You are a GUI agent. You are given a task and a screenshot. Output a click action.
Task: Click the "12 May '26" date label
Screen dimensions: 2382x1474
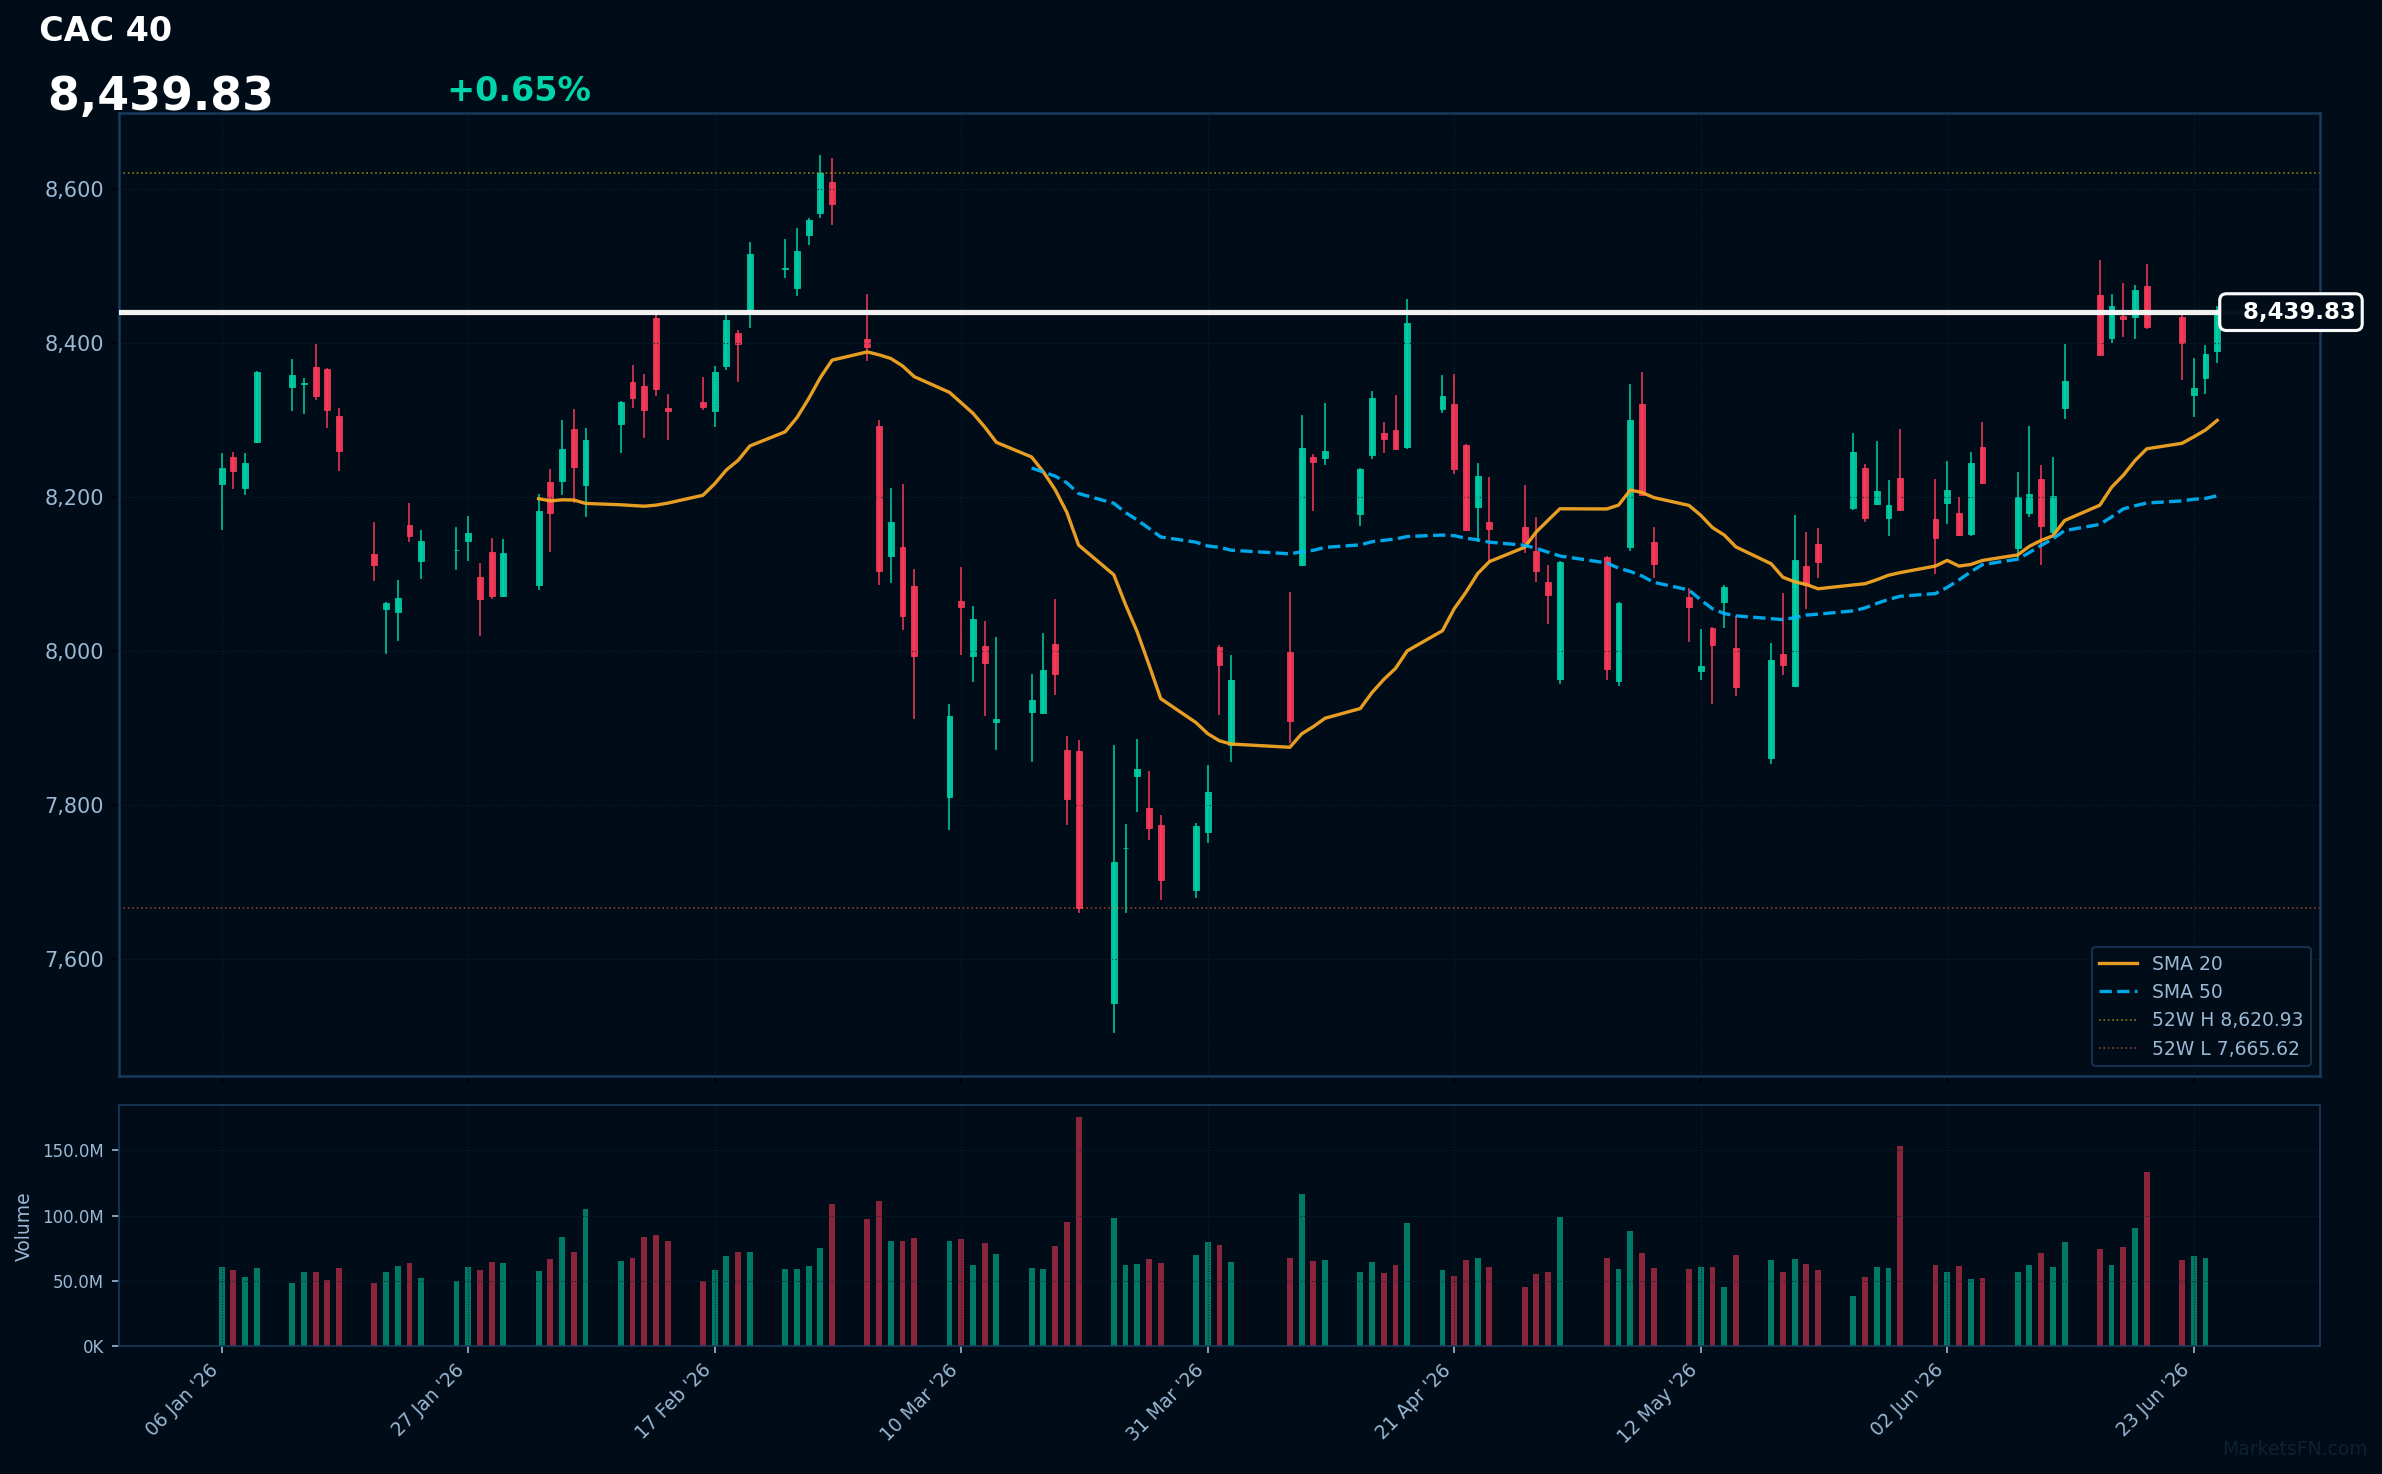[x=1658, y=1402]
